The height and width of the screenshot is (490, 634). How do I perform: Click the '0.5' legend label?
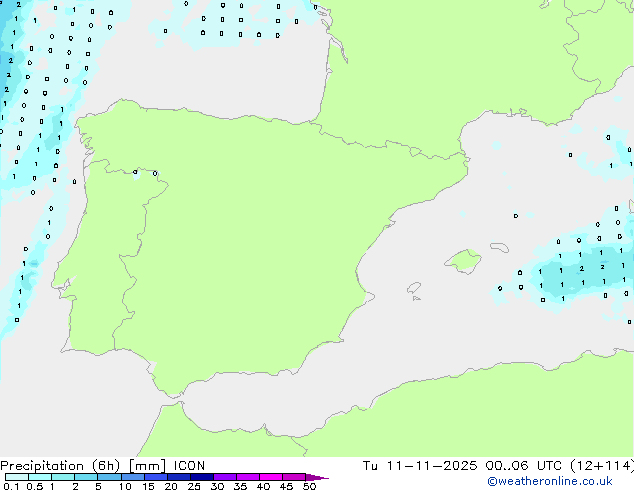[34, 486]
